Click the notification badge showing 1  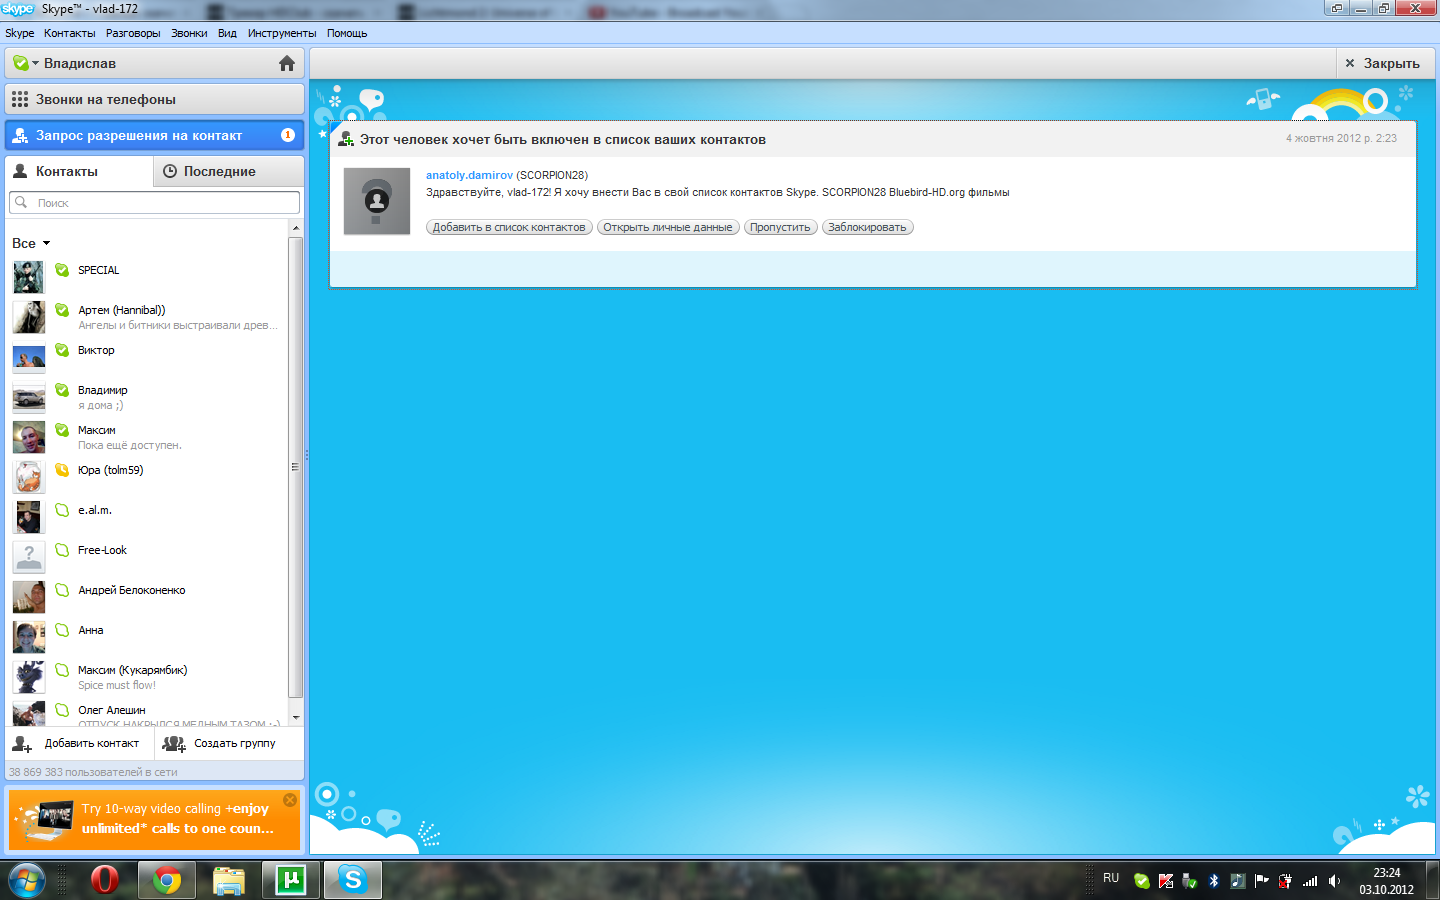pos(288,135)
